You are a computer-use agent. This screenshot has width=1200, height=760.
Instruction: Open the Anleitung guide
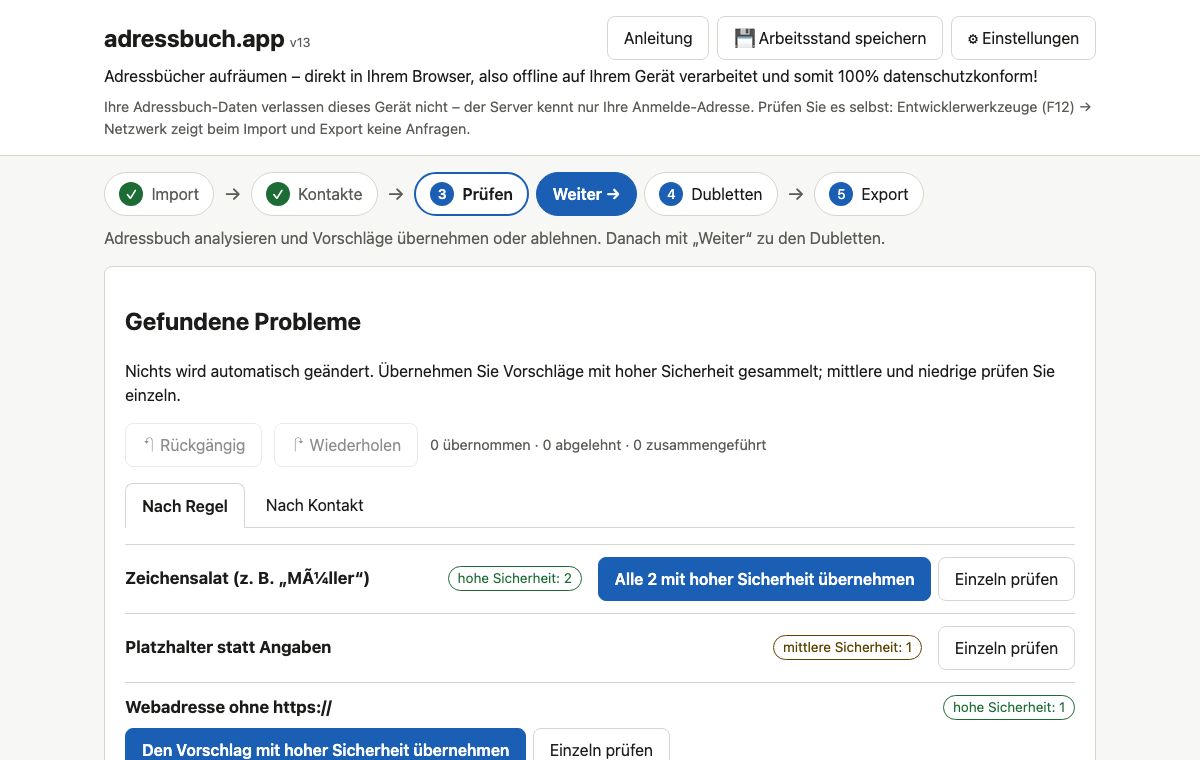click(658, 38)
